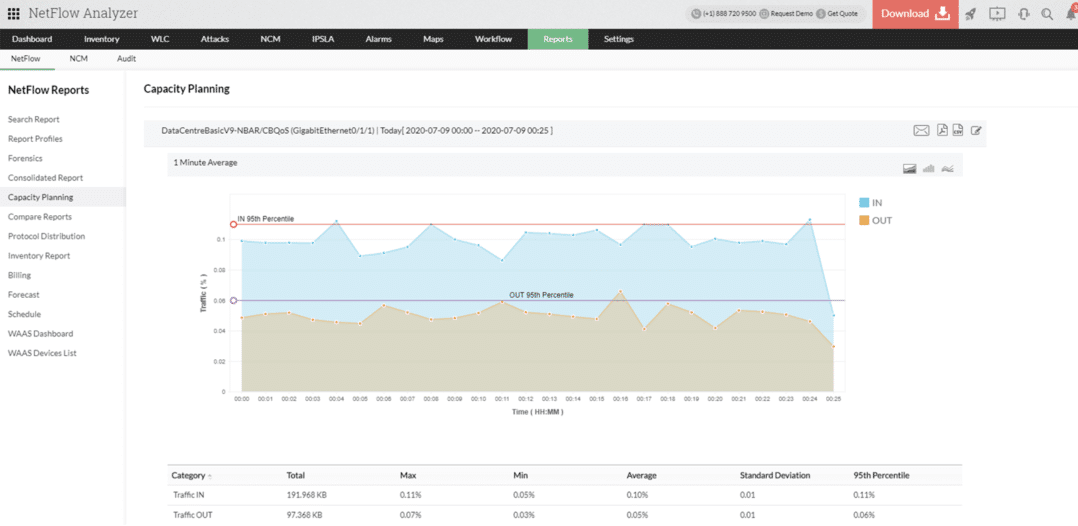The width and height of the screenshot is (1078, 526).
Task: Switch chart to bar graph view
Action: (928, 169)
